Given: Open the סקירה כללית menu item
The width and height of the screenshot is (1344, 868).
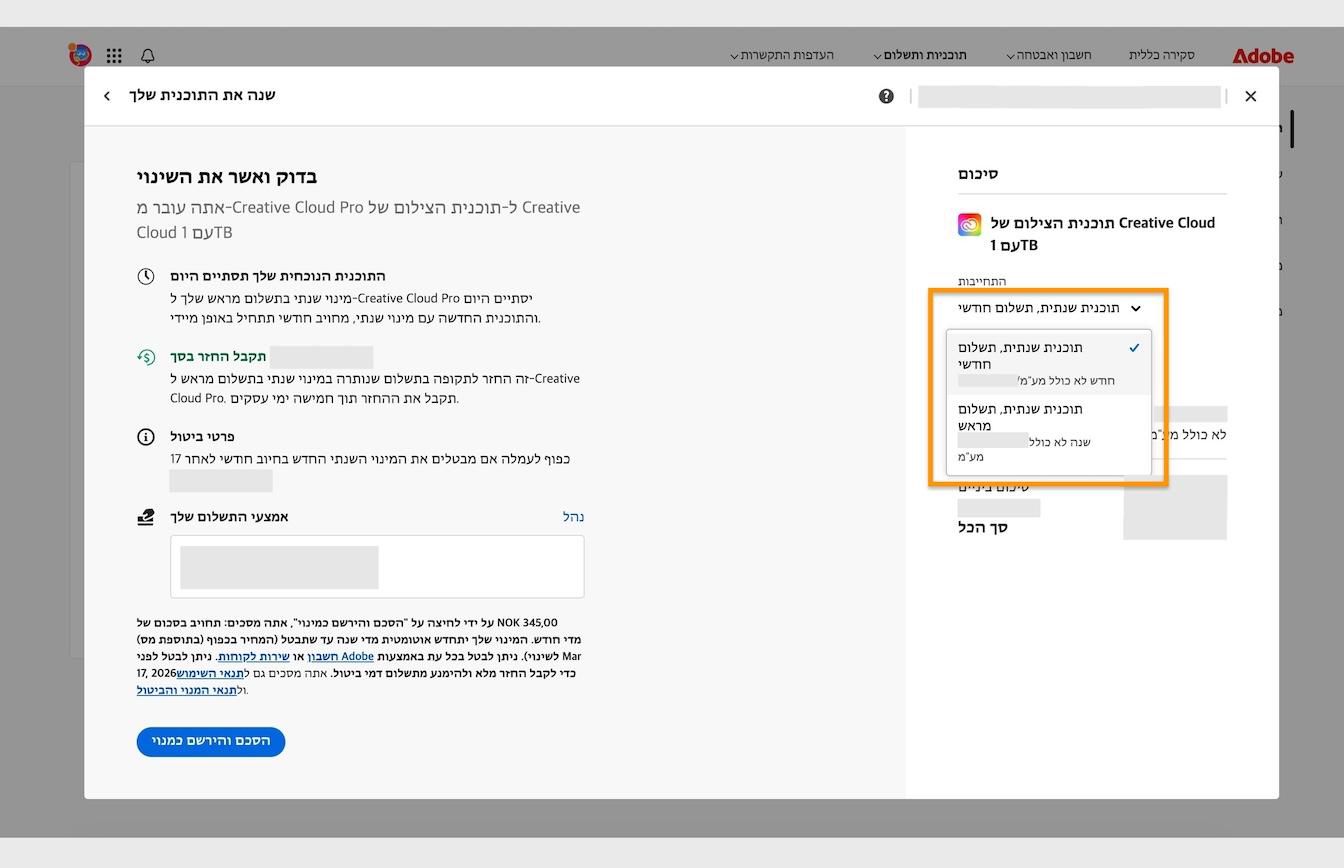Looking at the screenshot, I should (x=1161, y=55).
